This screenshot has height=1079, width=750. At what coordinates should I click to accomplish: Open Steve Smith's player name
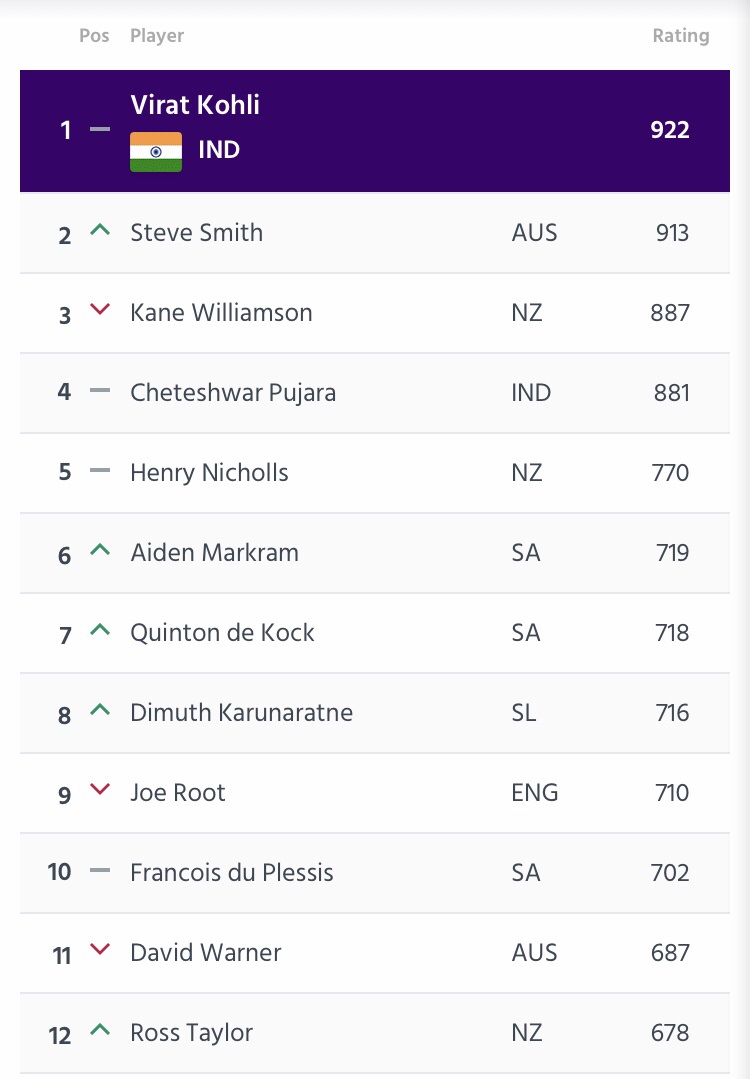(x=197, y=233)
